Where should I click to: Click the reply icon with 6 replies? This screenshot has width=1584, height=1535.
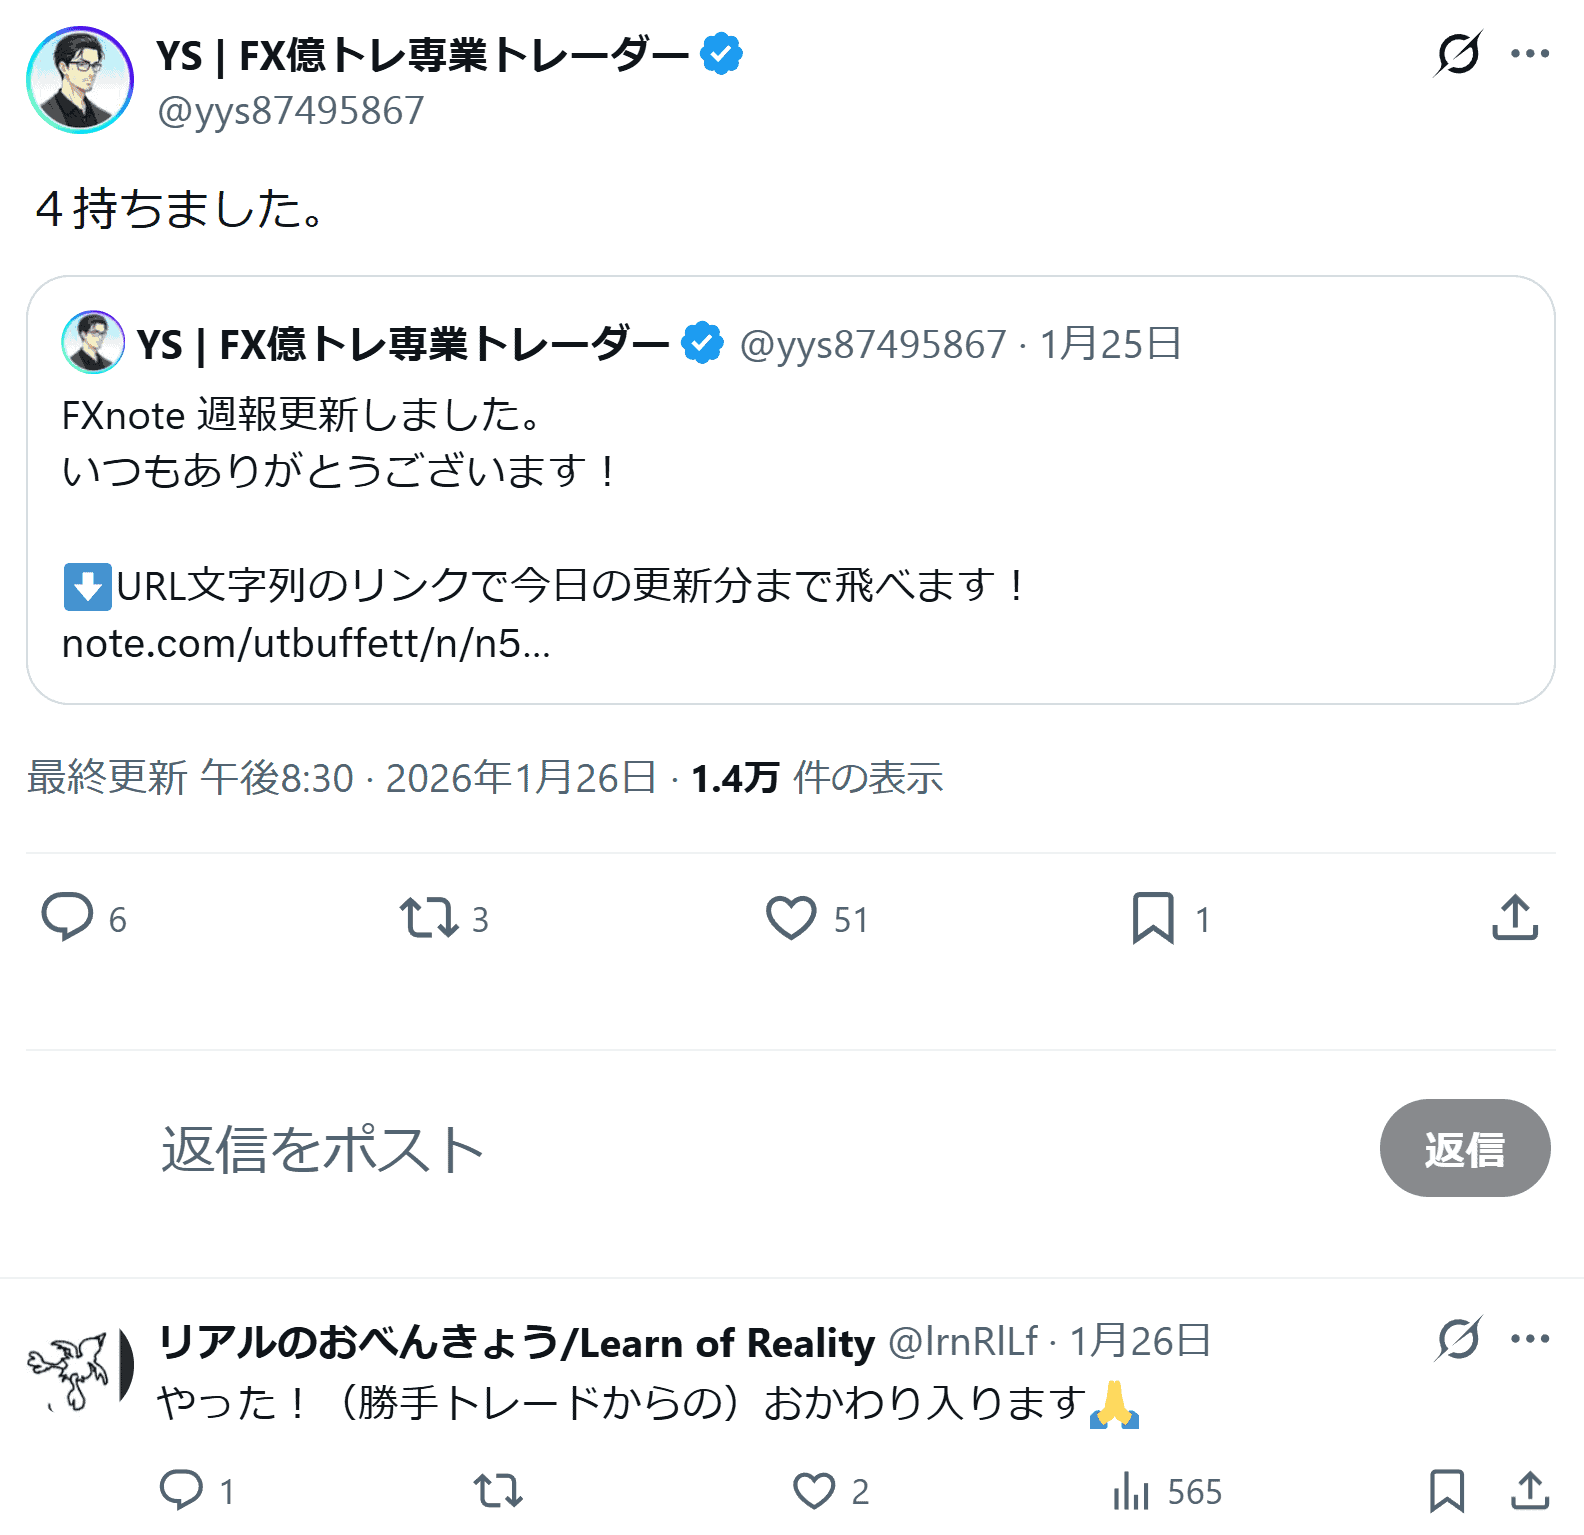(x=67, y=917)
